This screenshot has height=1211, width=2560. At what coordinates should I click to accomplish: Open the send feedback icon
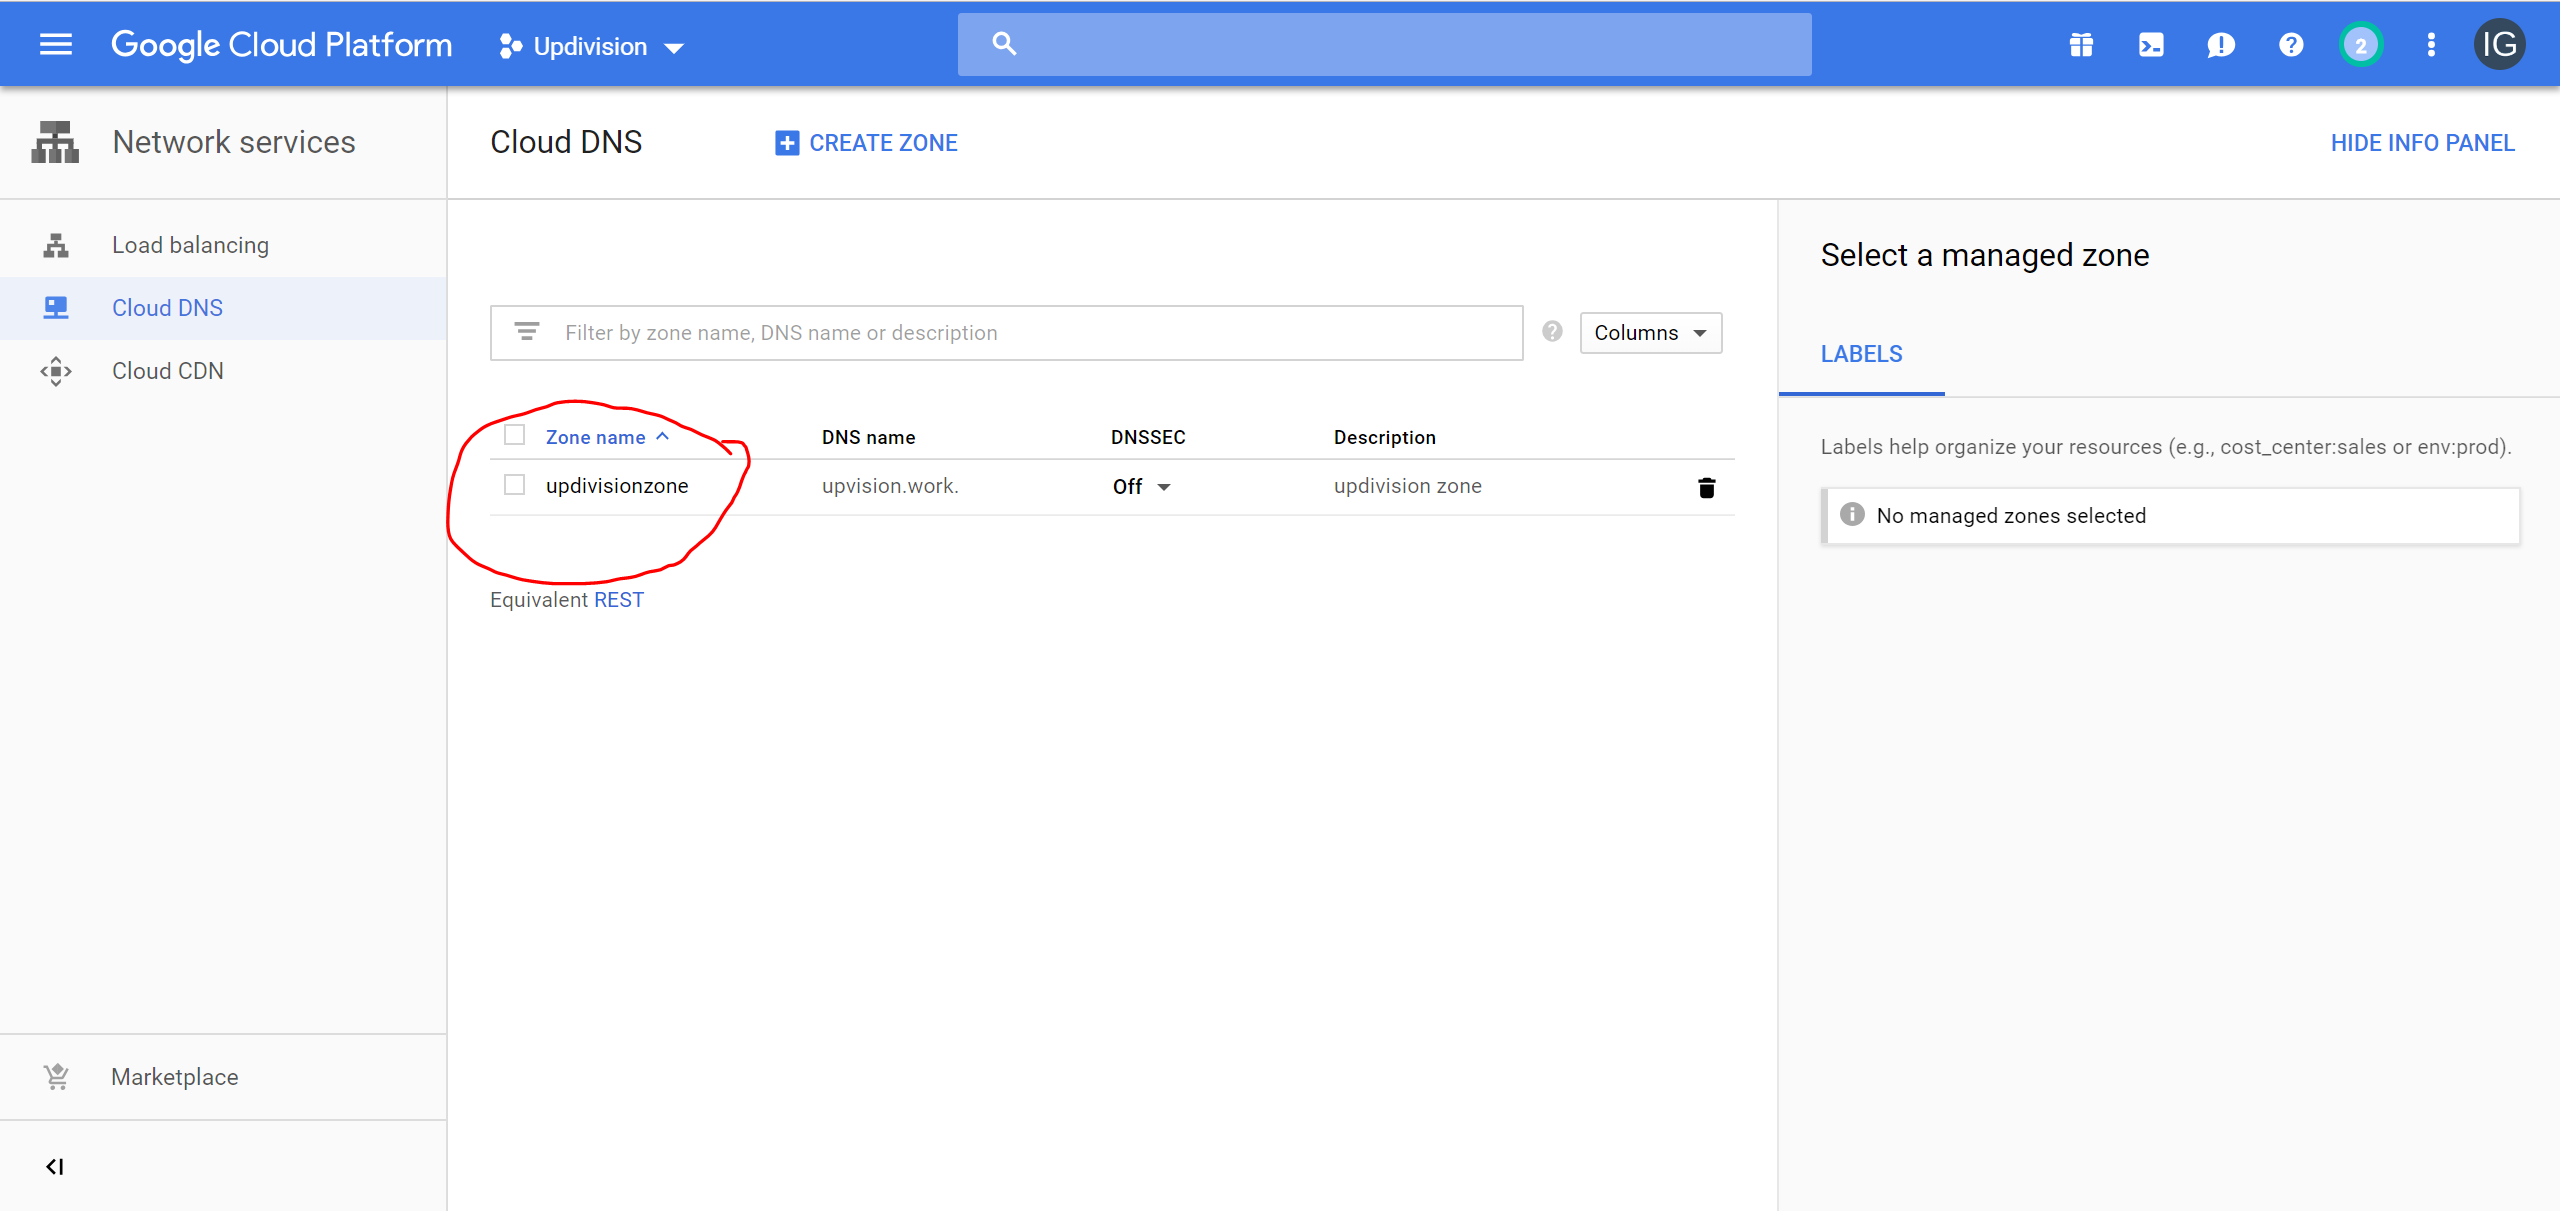point(2221,45)
